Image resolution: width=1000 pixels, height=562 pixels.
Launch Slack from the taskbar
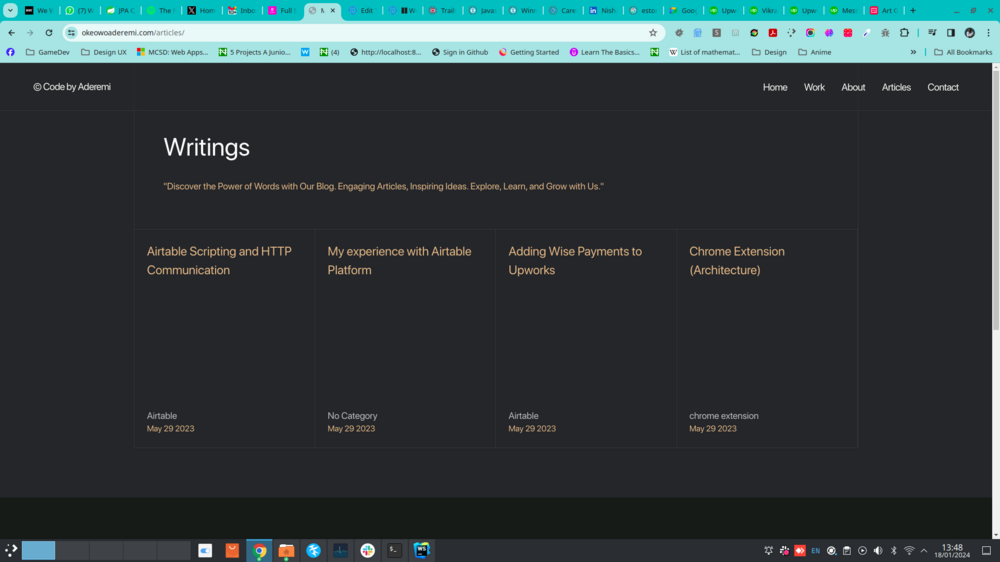click(x=368, y=550)
